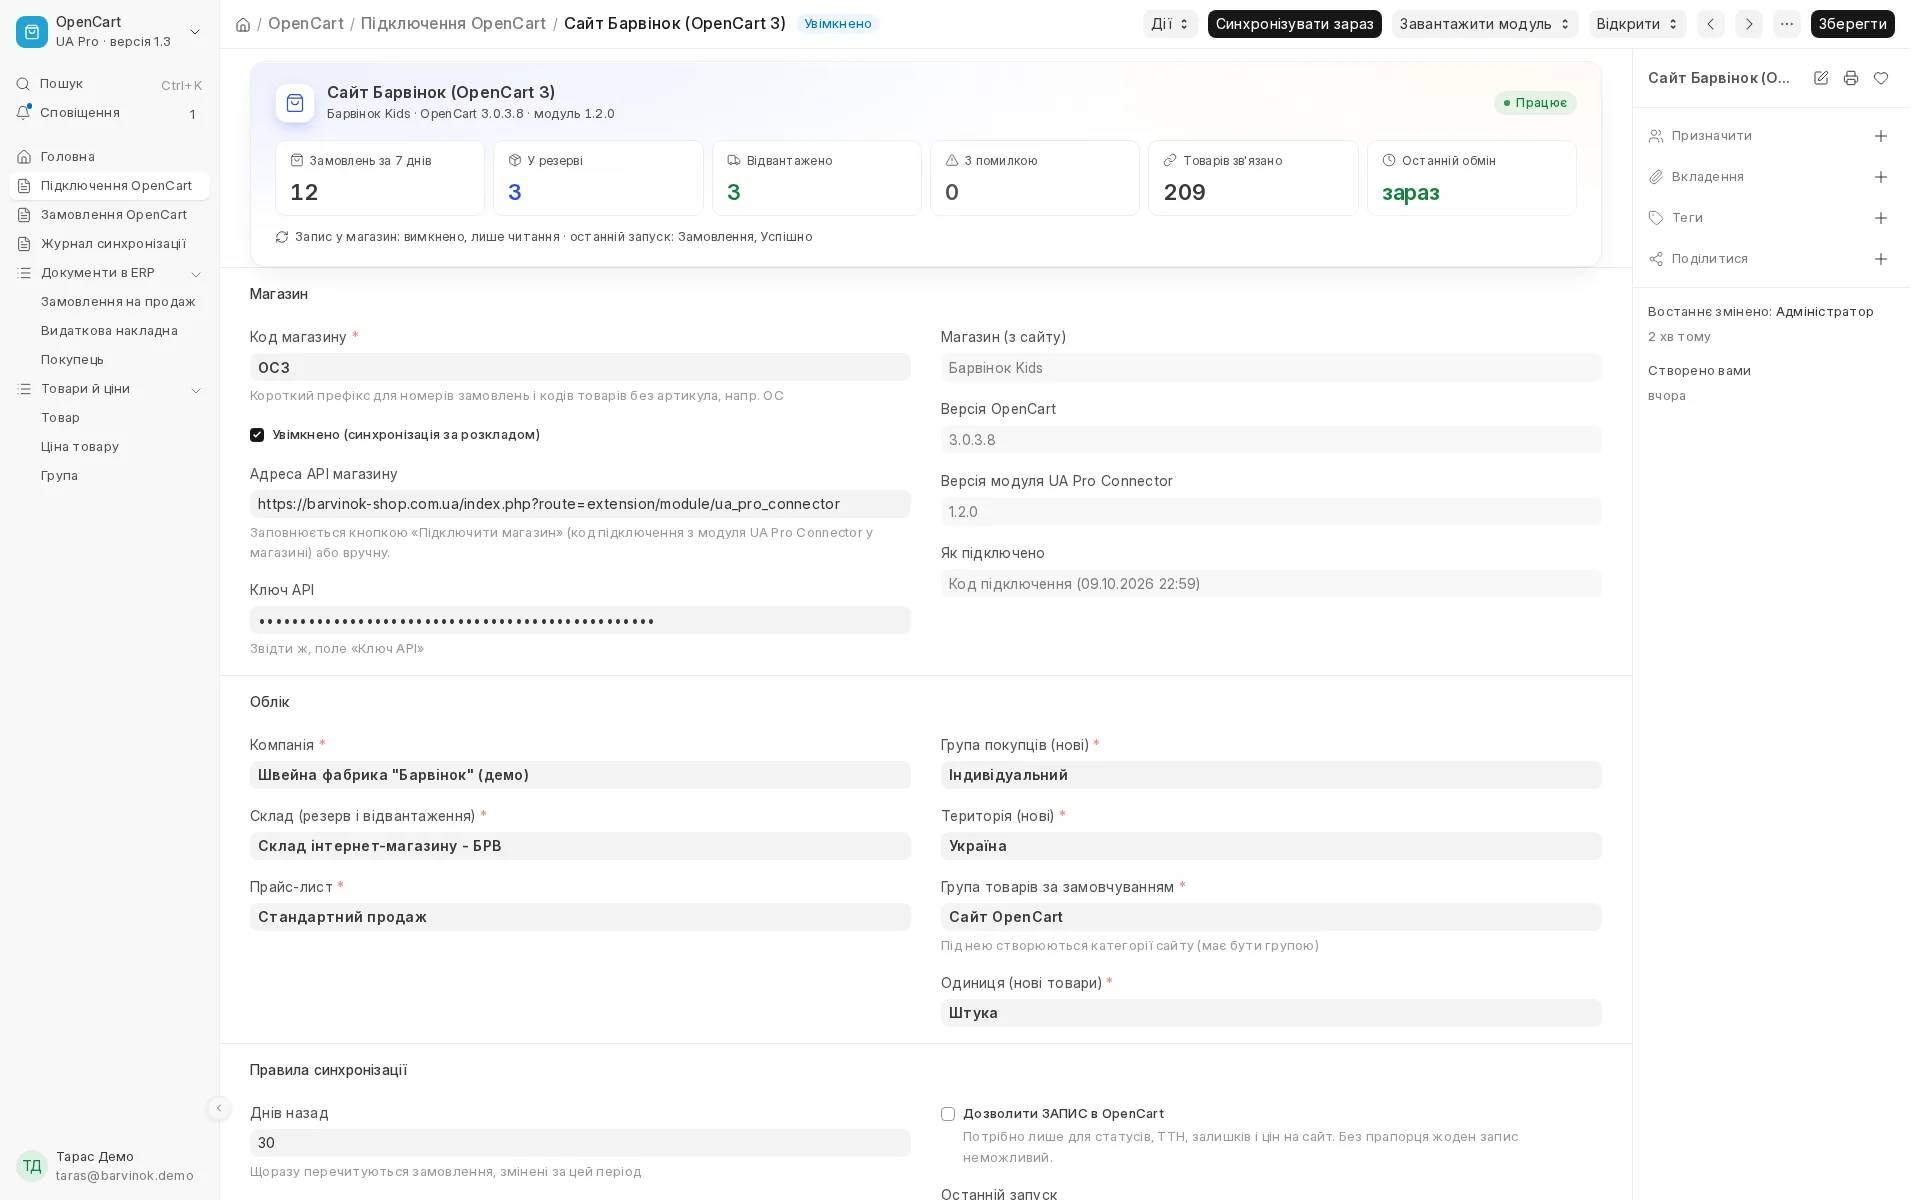1920x1200 pixels.
Task: Add an assignee with the plus icon
Action: (x=1881, y=136)
